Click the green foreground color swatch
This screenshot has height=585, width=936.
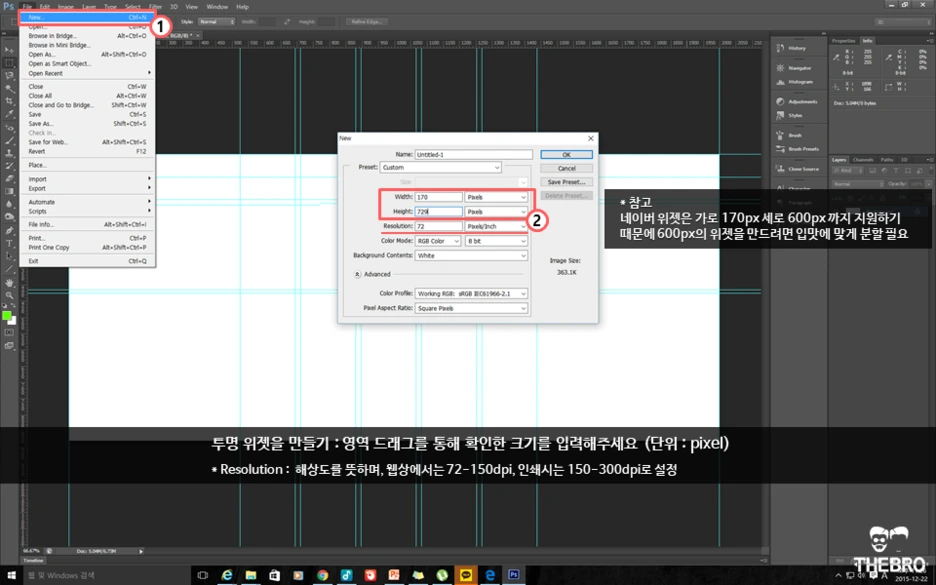click(7, 315)
